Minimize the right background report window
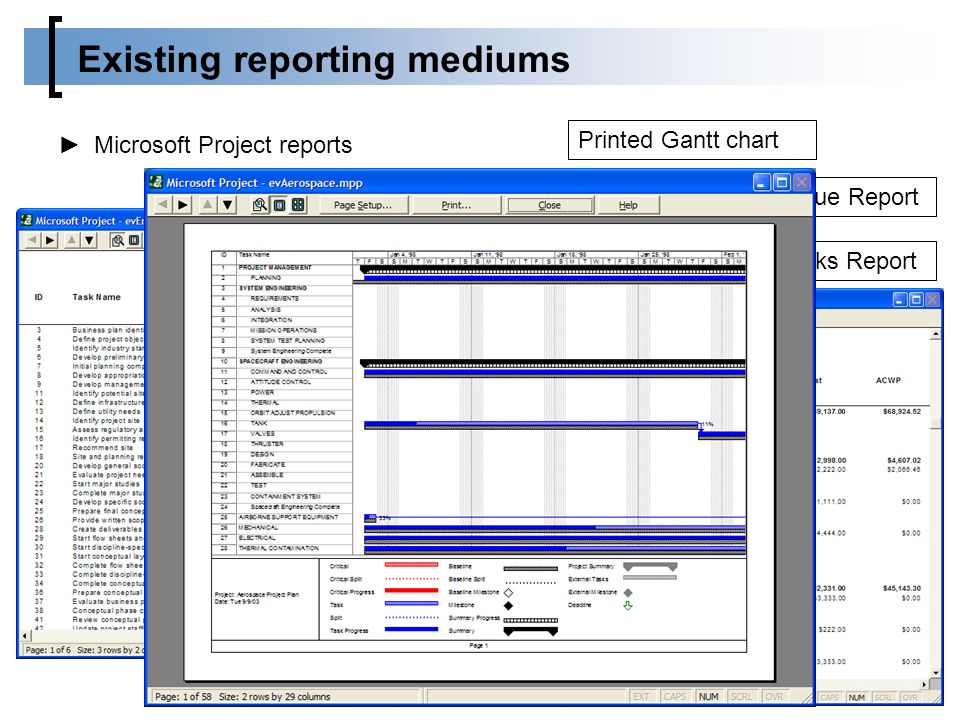This screenshot has height=720, width=960. pos(899,299)
